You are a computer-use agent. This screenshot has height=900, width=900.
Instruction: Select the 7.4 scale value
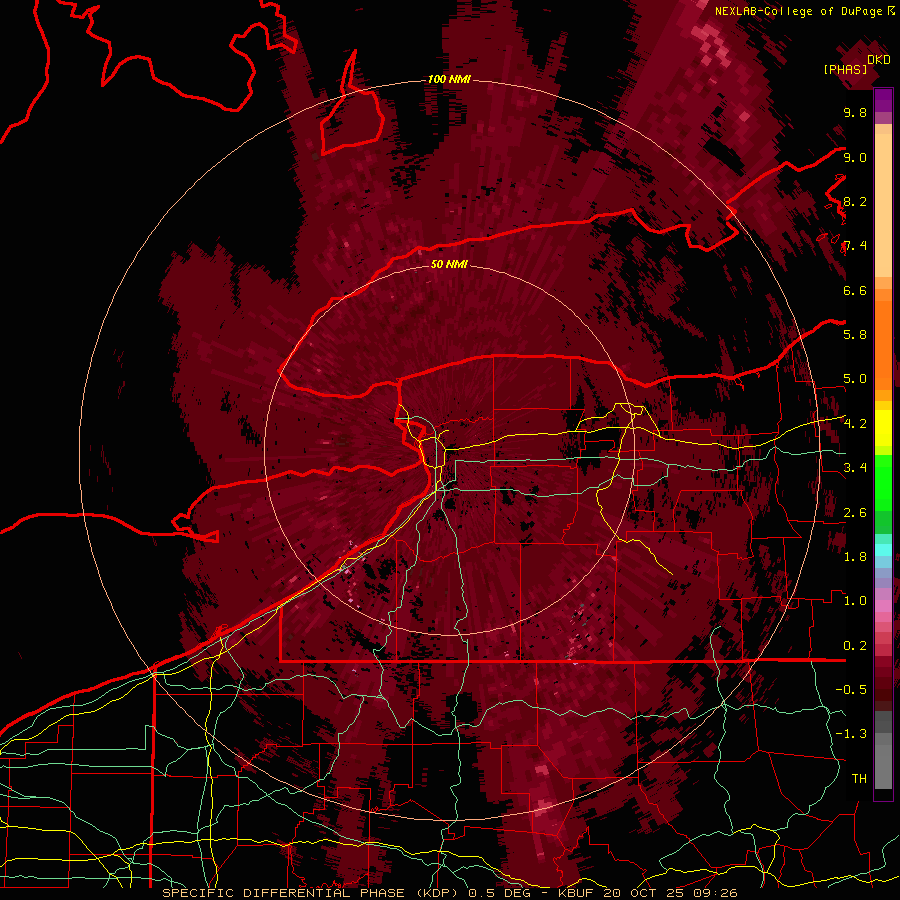855,246
